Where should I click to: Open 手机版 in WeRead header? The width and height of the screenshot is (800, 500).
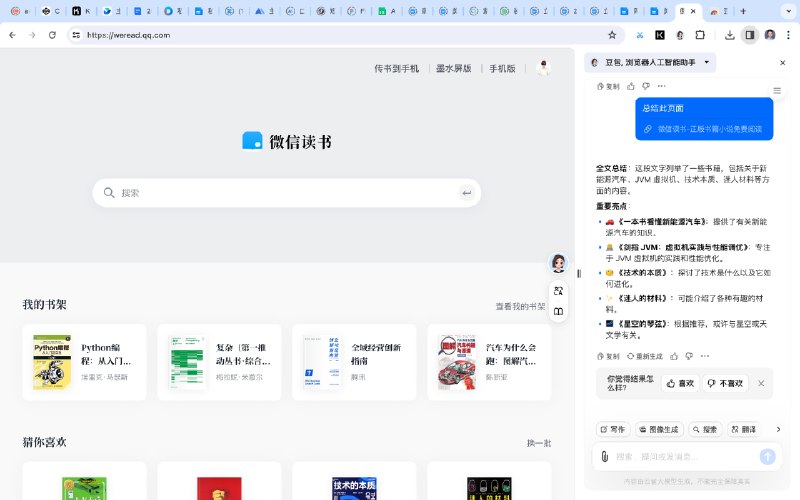502,68
